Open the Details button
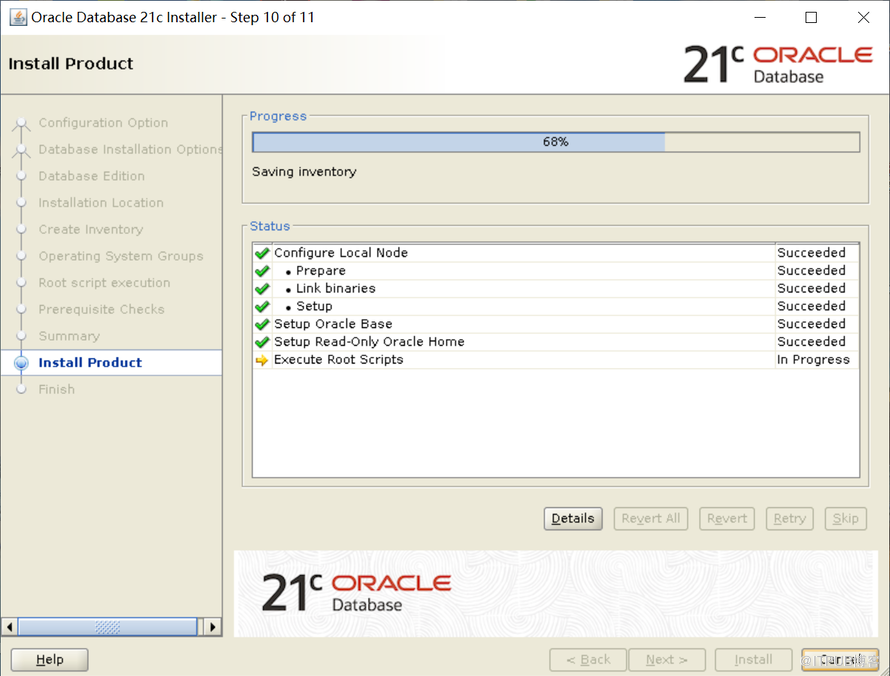Image resolution: width=890 pixels, height=676 pixels. (573, 518)
